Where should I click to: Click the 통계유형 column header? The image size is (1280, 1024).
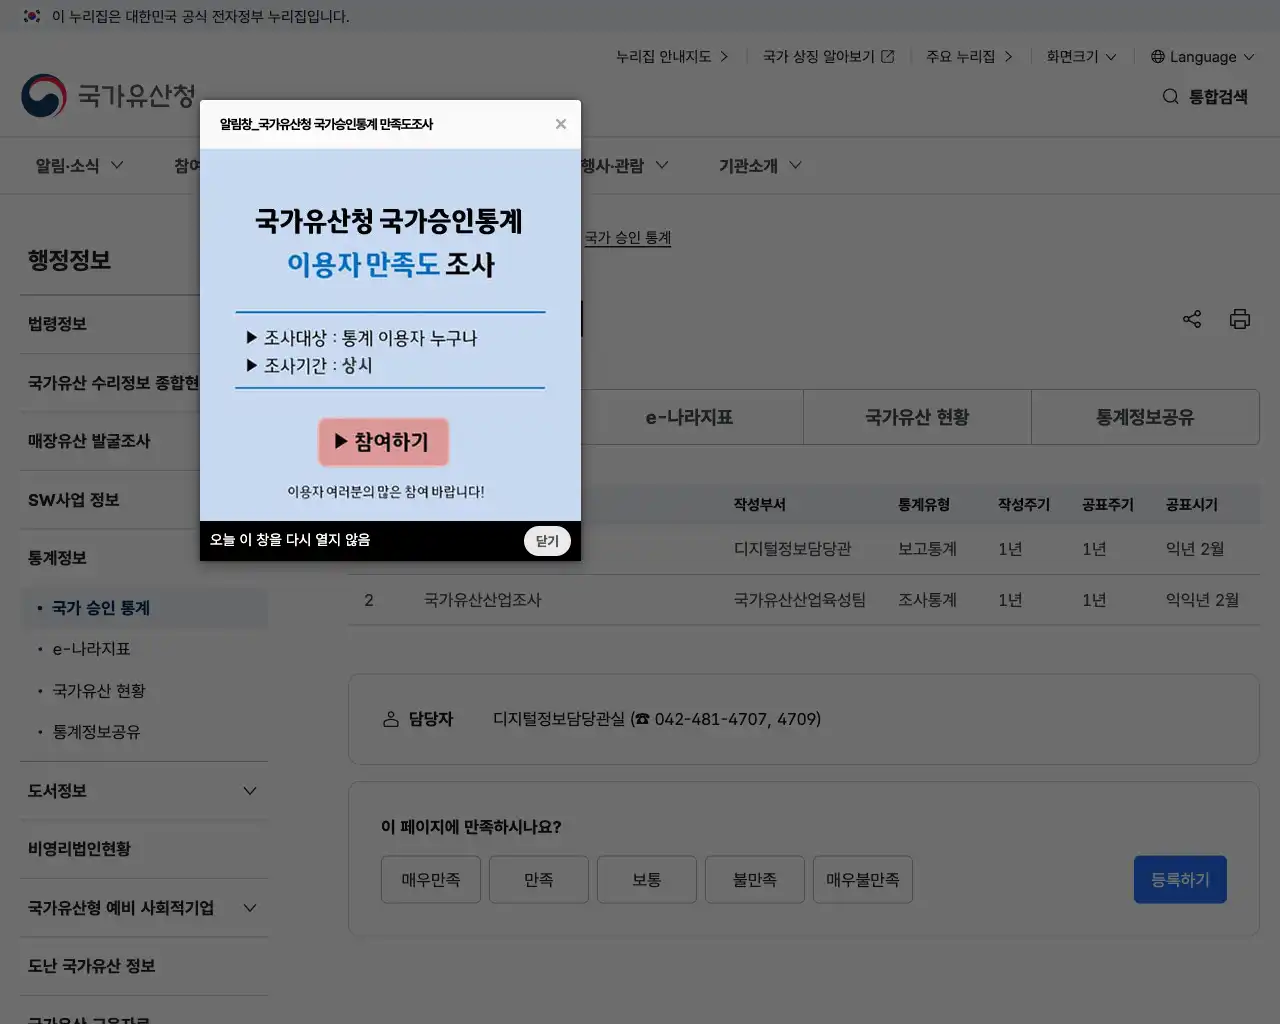[924, 505]
